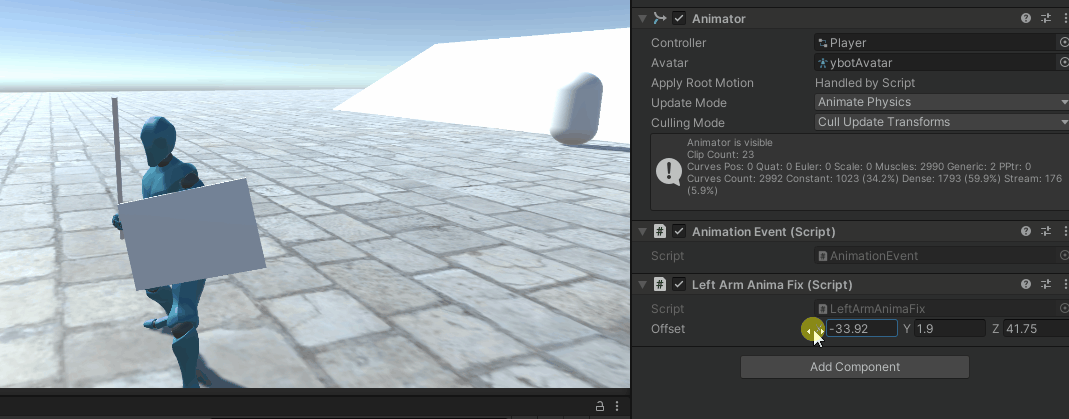
Task: Collapse the Animator component foldout
Action: tap(642, 18)
